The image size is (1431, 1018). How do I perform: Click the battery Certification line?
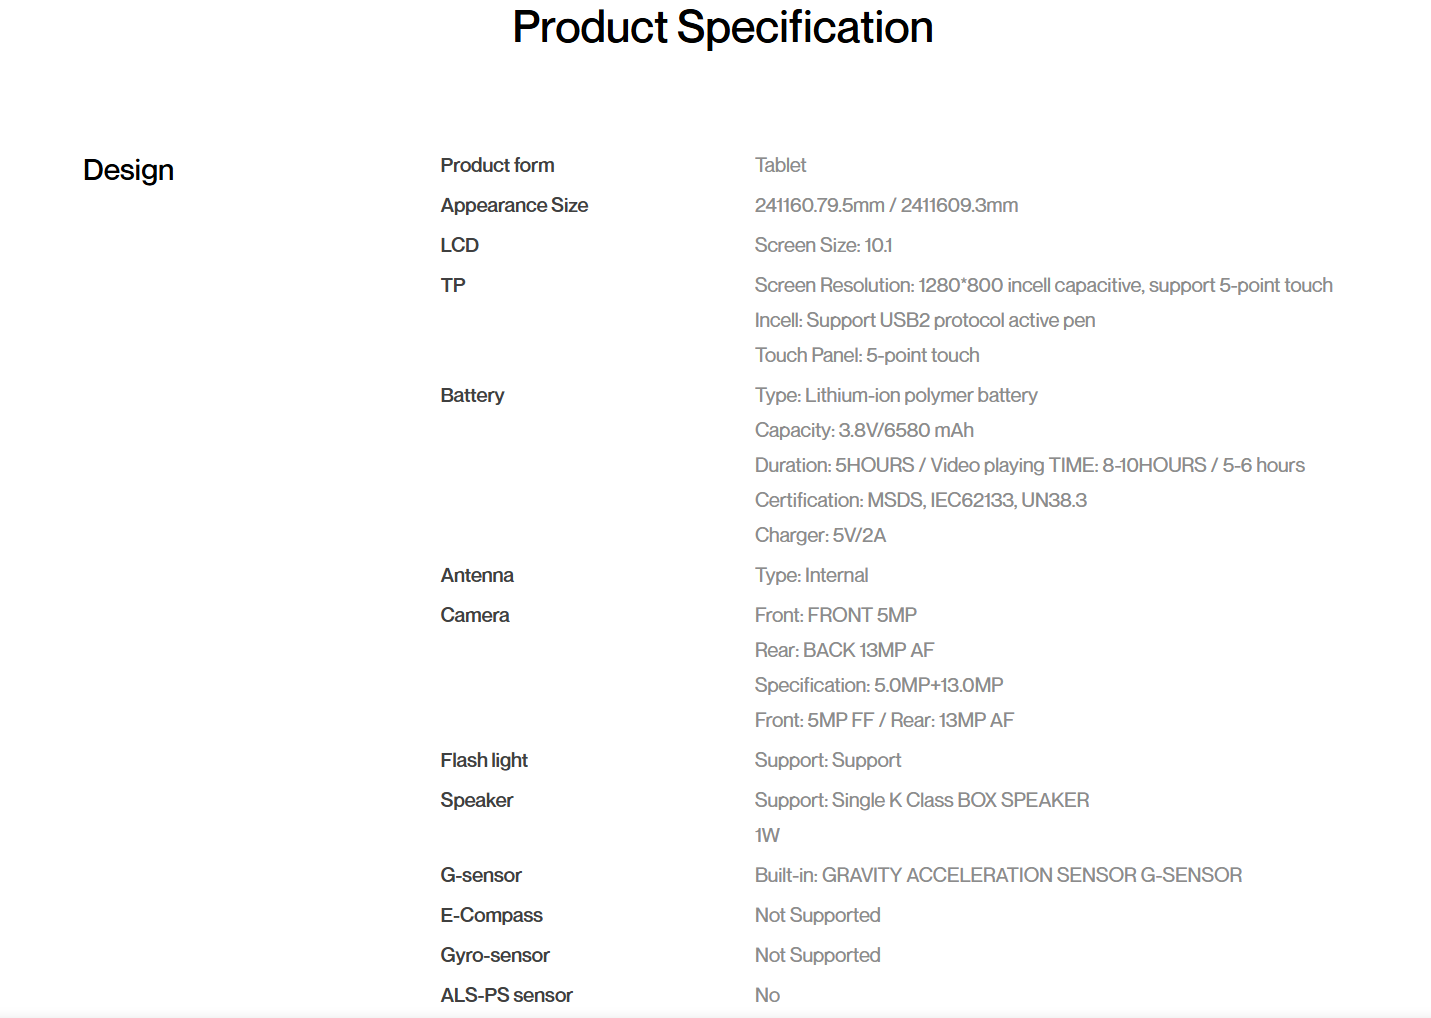click(920, 500)
